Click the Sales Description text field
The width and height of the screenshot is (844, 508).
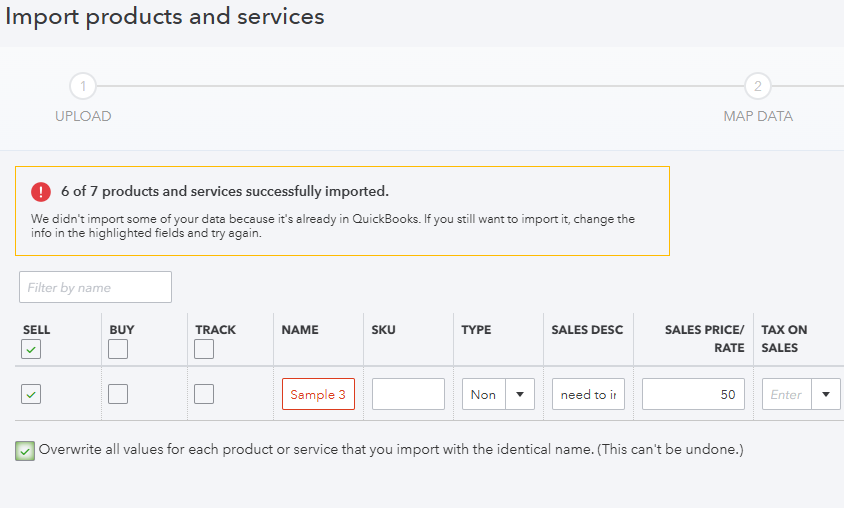click(x=588, y=394)
